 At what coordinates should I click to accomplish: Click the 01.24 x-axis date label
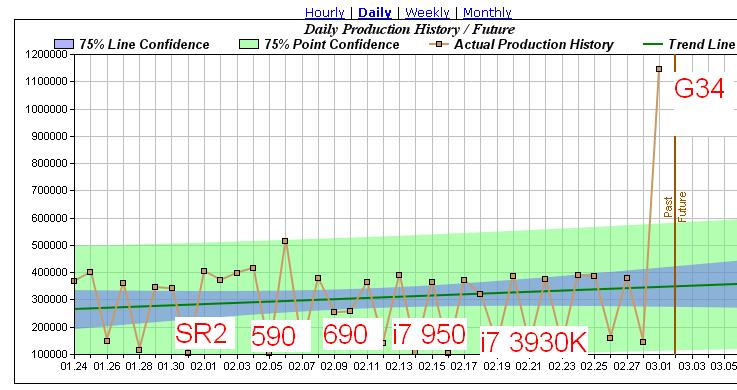74,366
